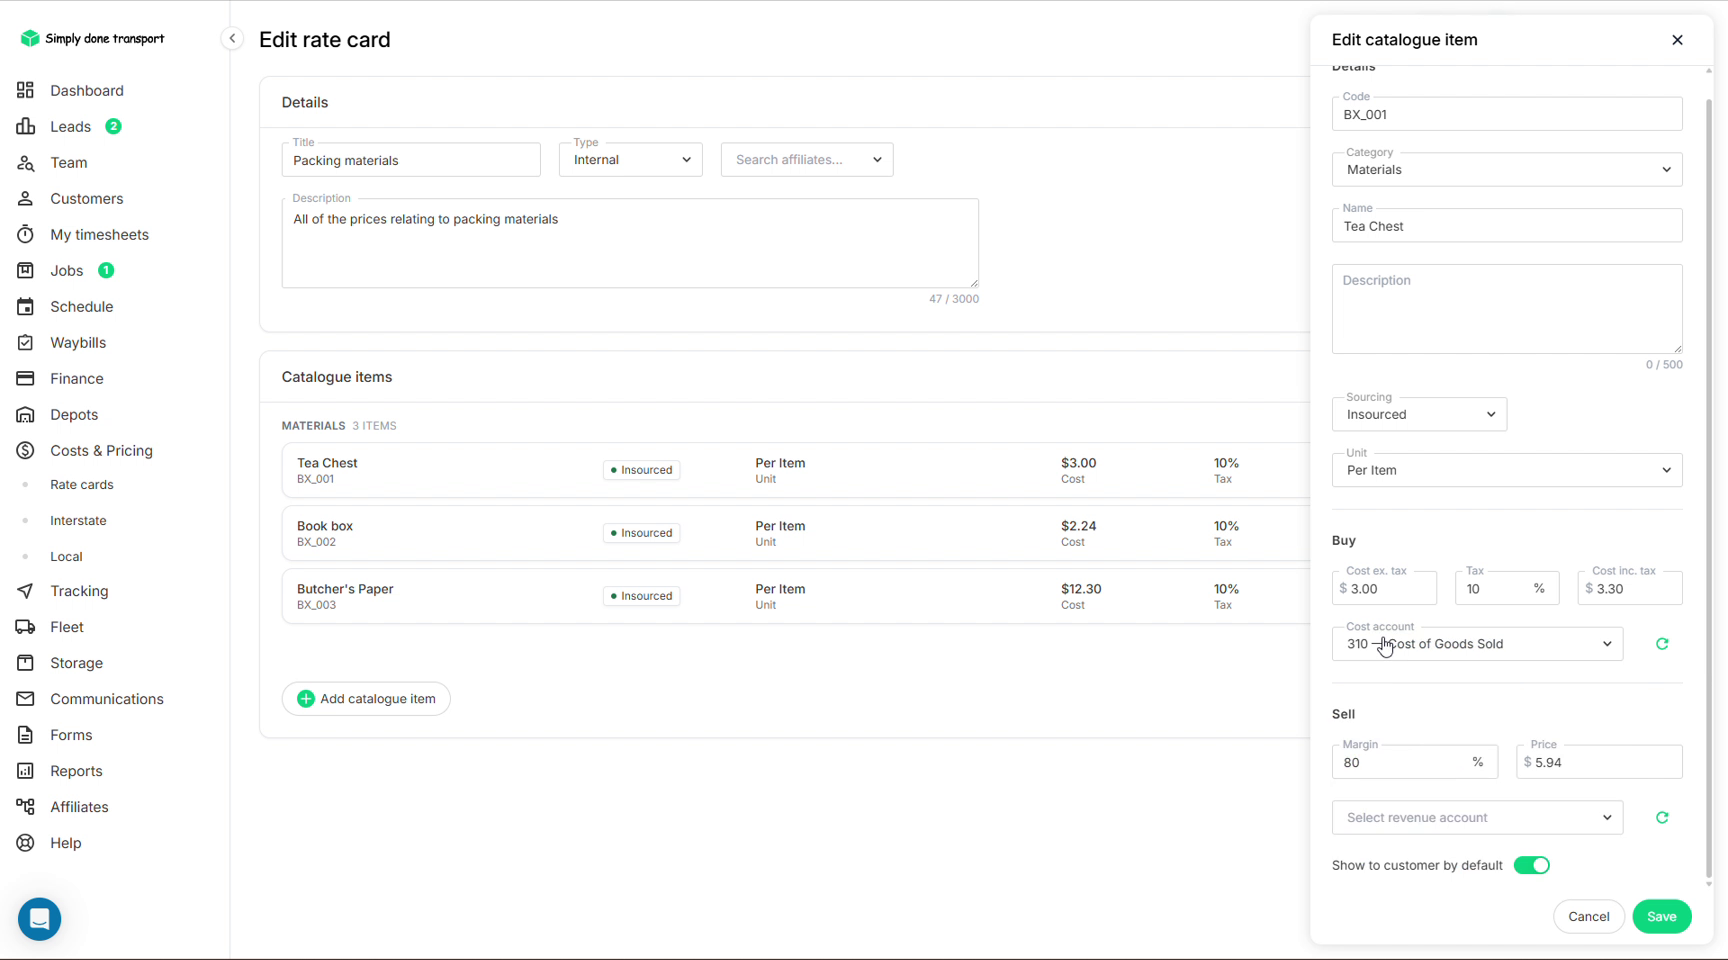The image size is (1728, 960).
Task: Click the Storage box icon
Action: 25,663
